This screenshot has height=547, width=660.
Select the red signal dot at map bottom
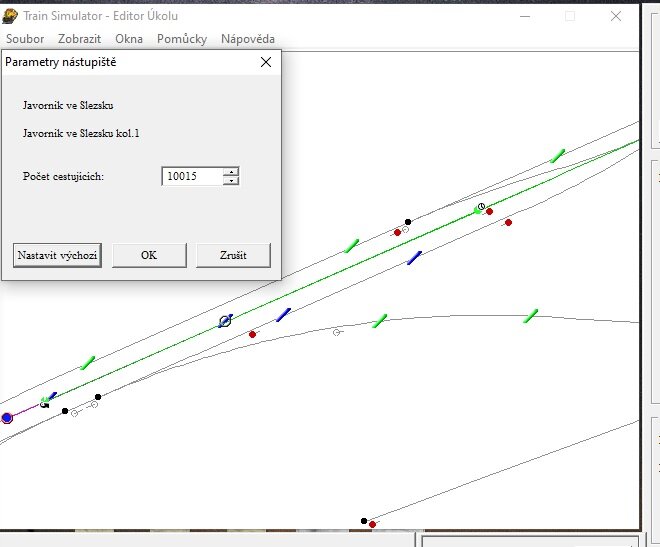pos(372,524)
